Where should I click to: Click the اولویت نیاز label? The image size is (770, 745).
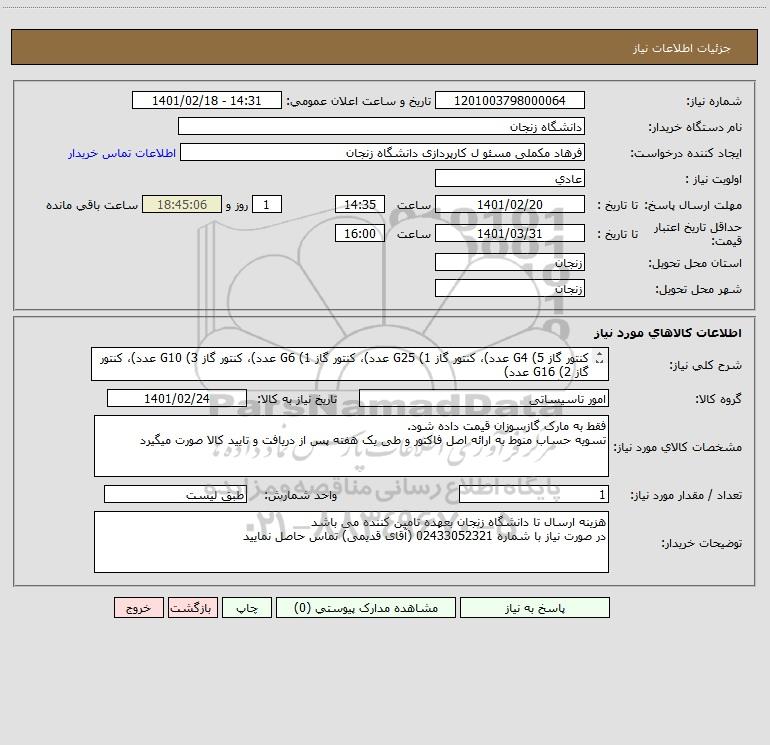pyautogui.click(x=713, y=180)
